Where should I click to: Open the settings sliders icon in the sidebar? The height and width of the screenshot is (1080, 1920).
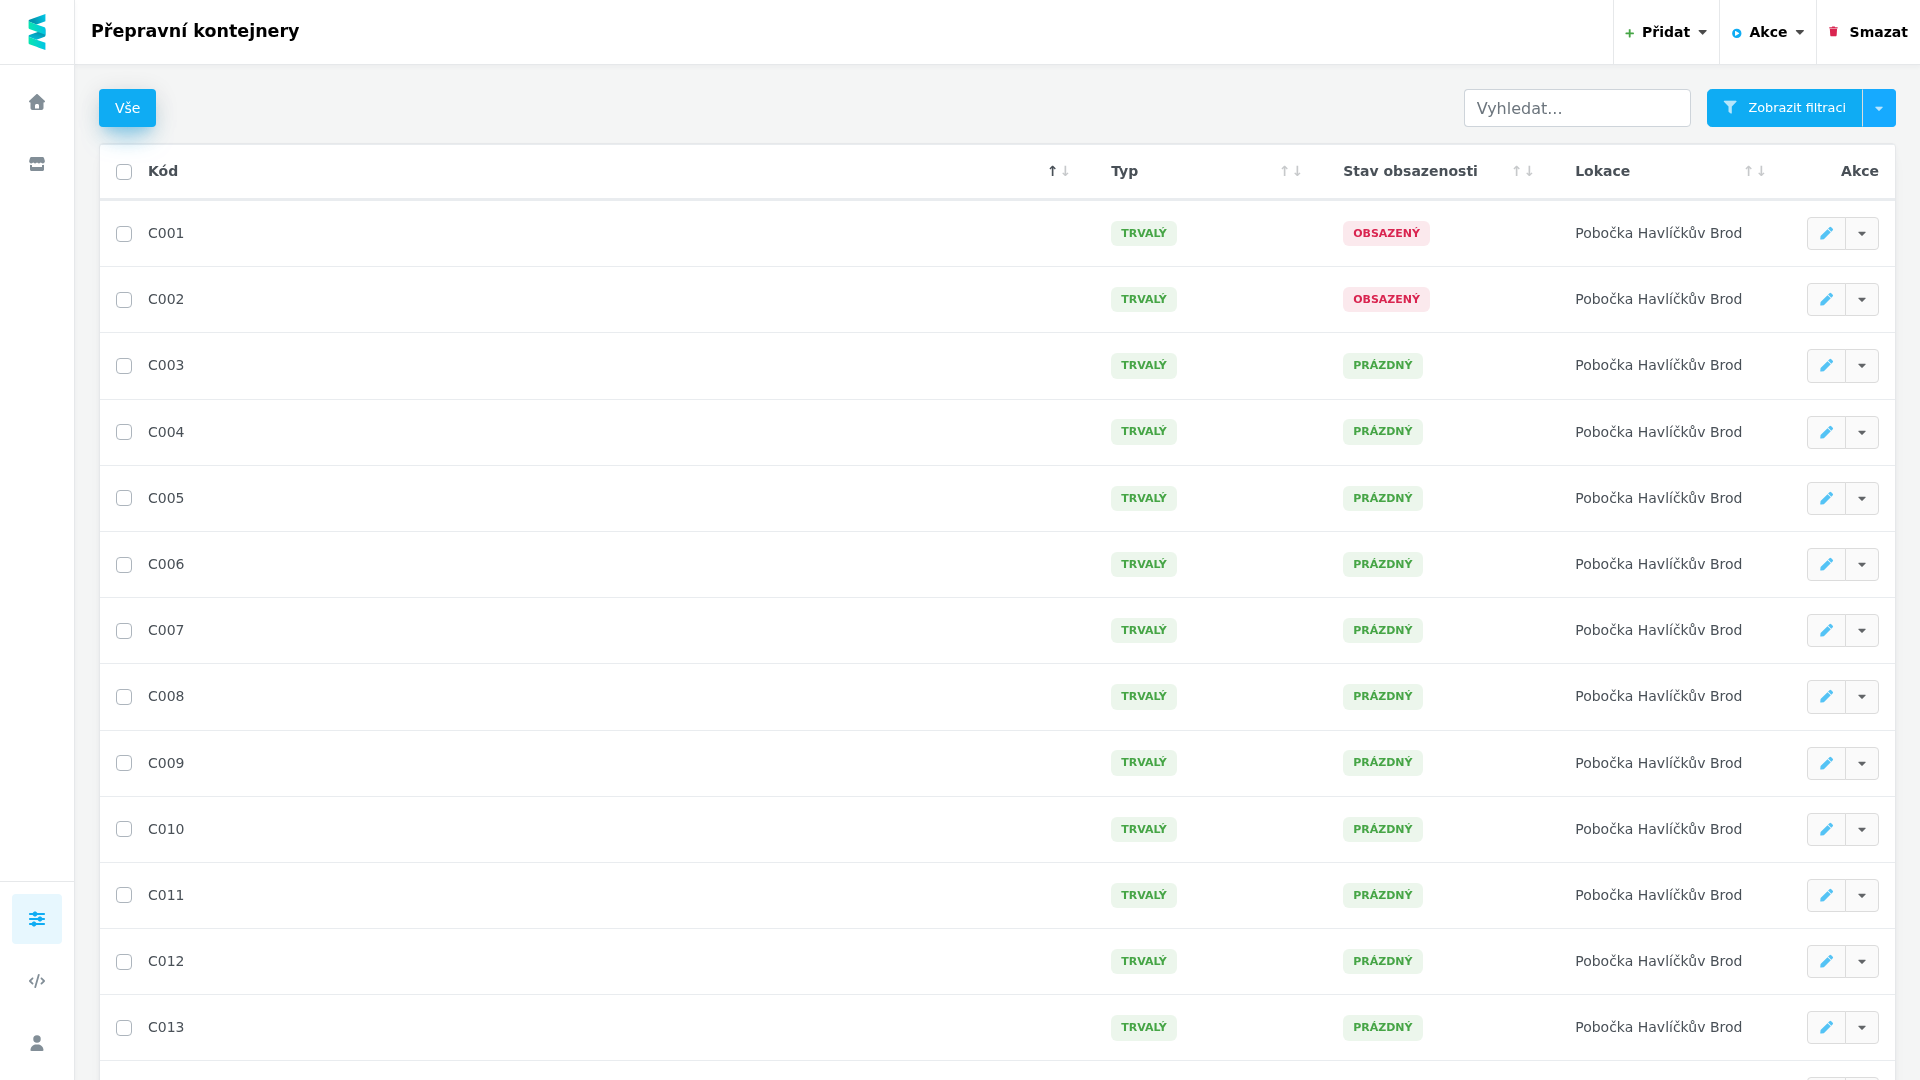37,919
